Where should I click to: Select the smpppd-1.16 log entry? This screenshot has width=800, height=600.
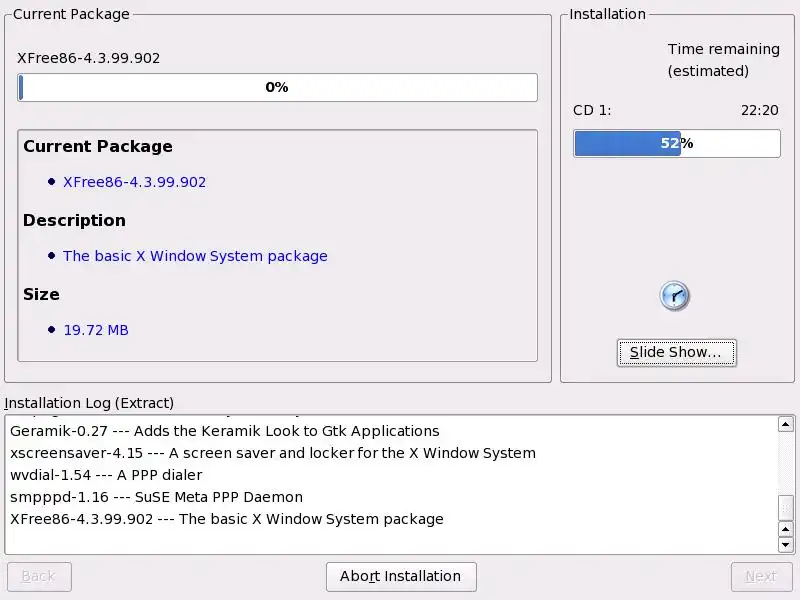(x=156, y=497)
